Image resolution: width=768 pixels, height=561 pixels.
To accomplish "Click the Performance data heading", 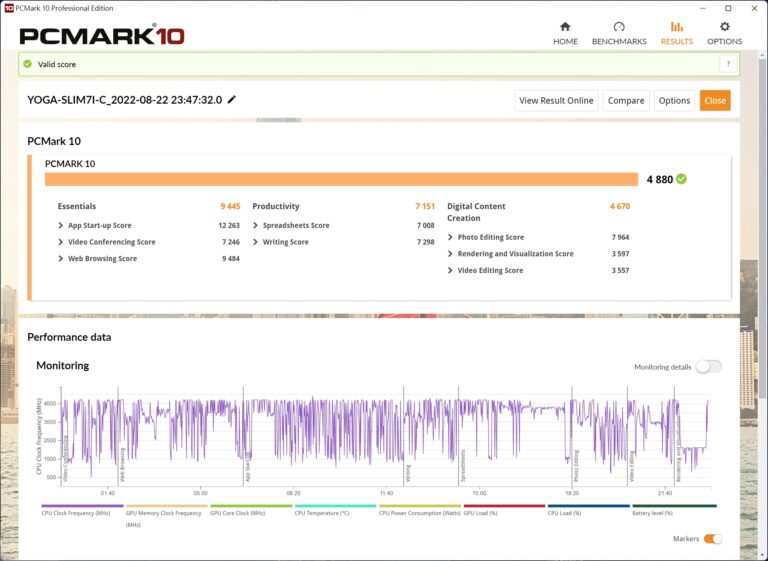I will pyautogui.click(x=69, y=337).
